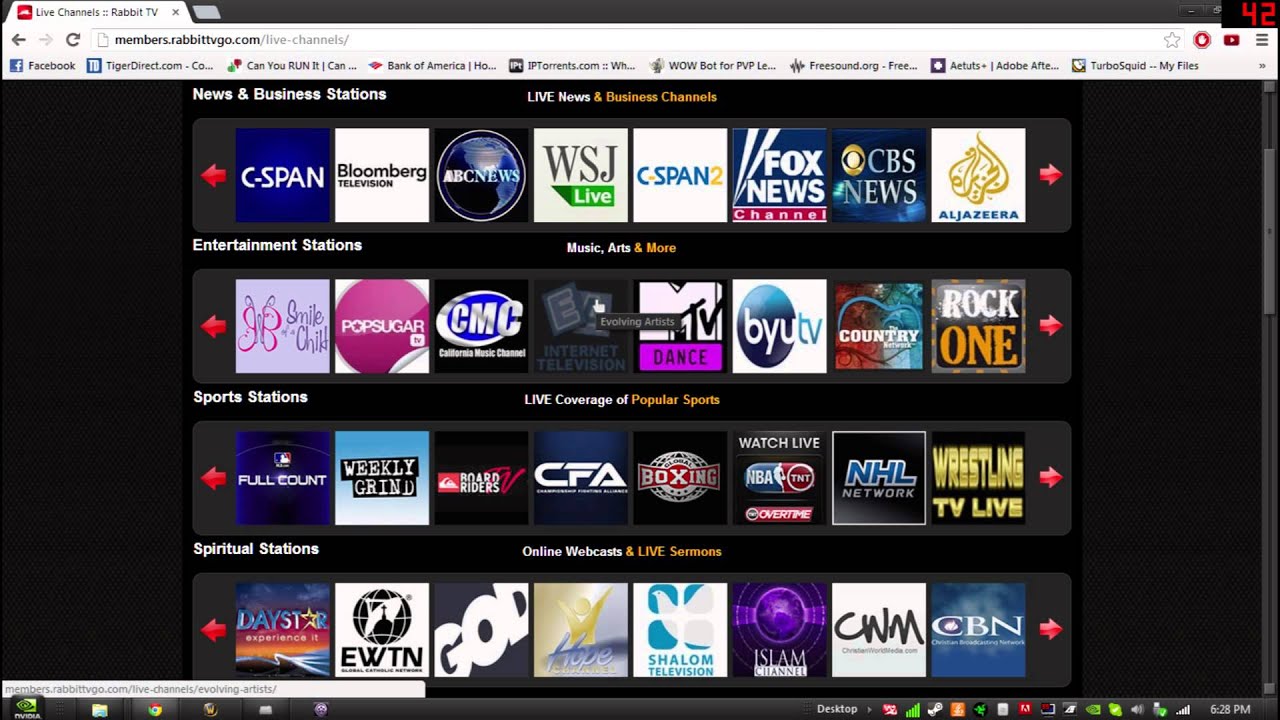Open the Rock One station
Image resolution: width=1280 pixels, height=720 pixels.
[x=978, y=326]
